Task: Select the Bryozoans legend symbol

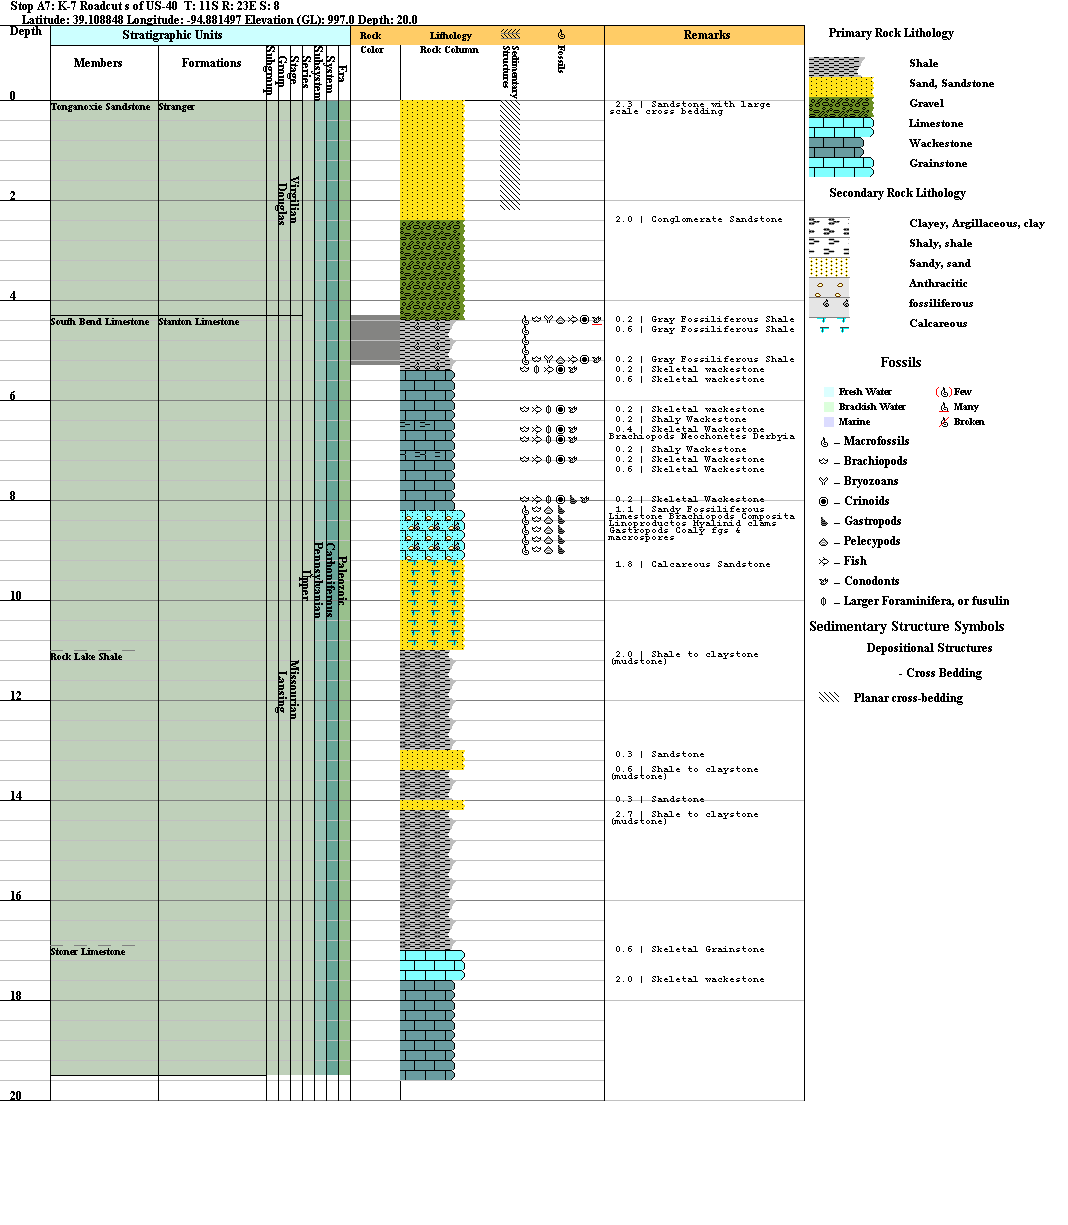Action: (824, 482)
